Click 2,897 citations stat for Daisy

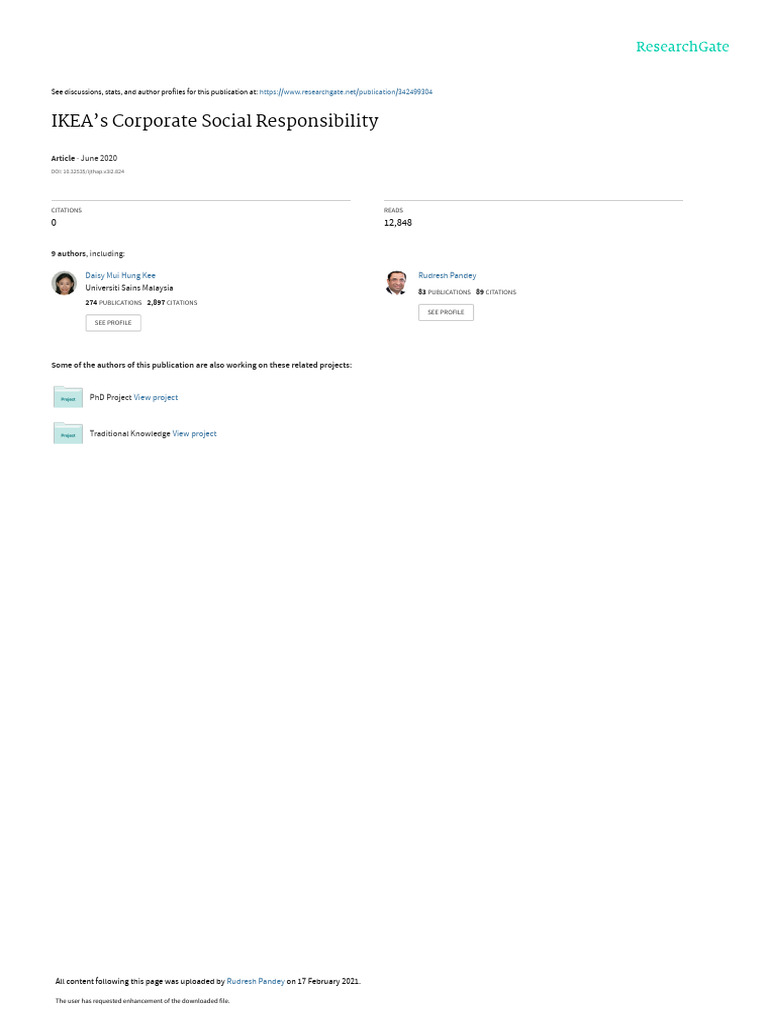coord(172,303)
